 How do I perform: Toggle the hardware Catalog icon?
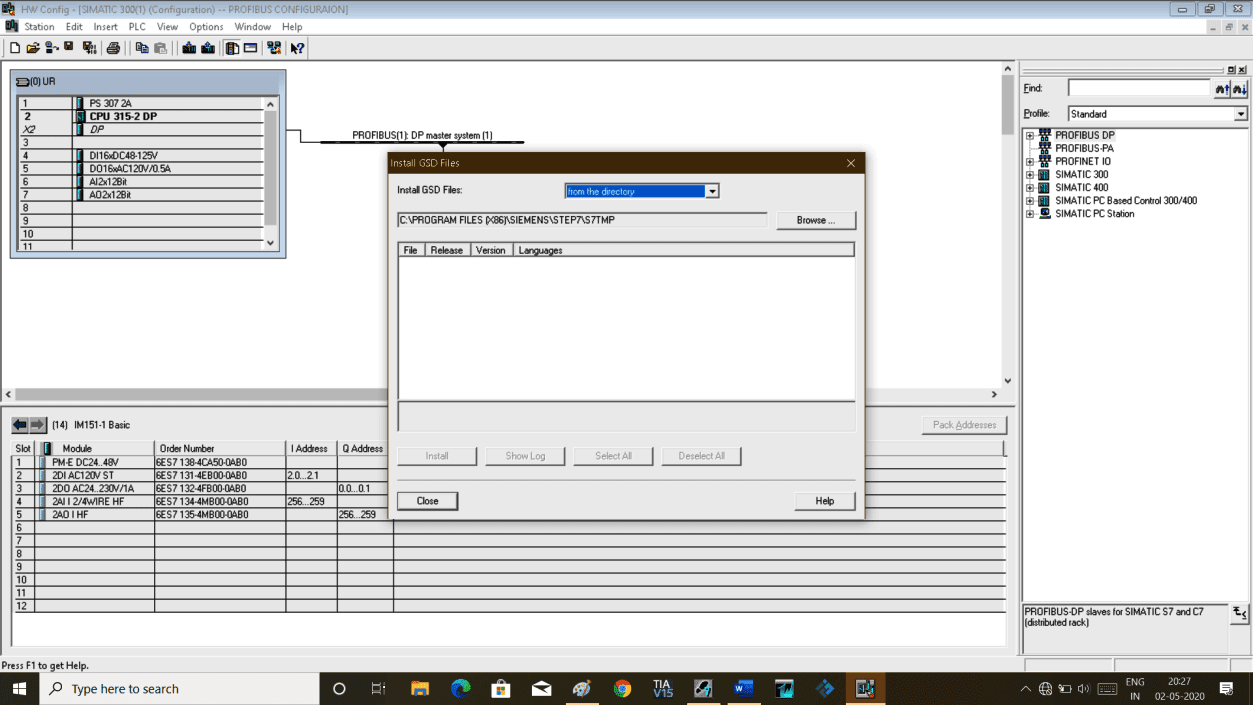coord(231,47)
